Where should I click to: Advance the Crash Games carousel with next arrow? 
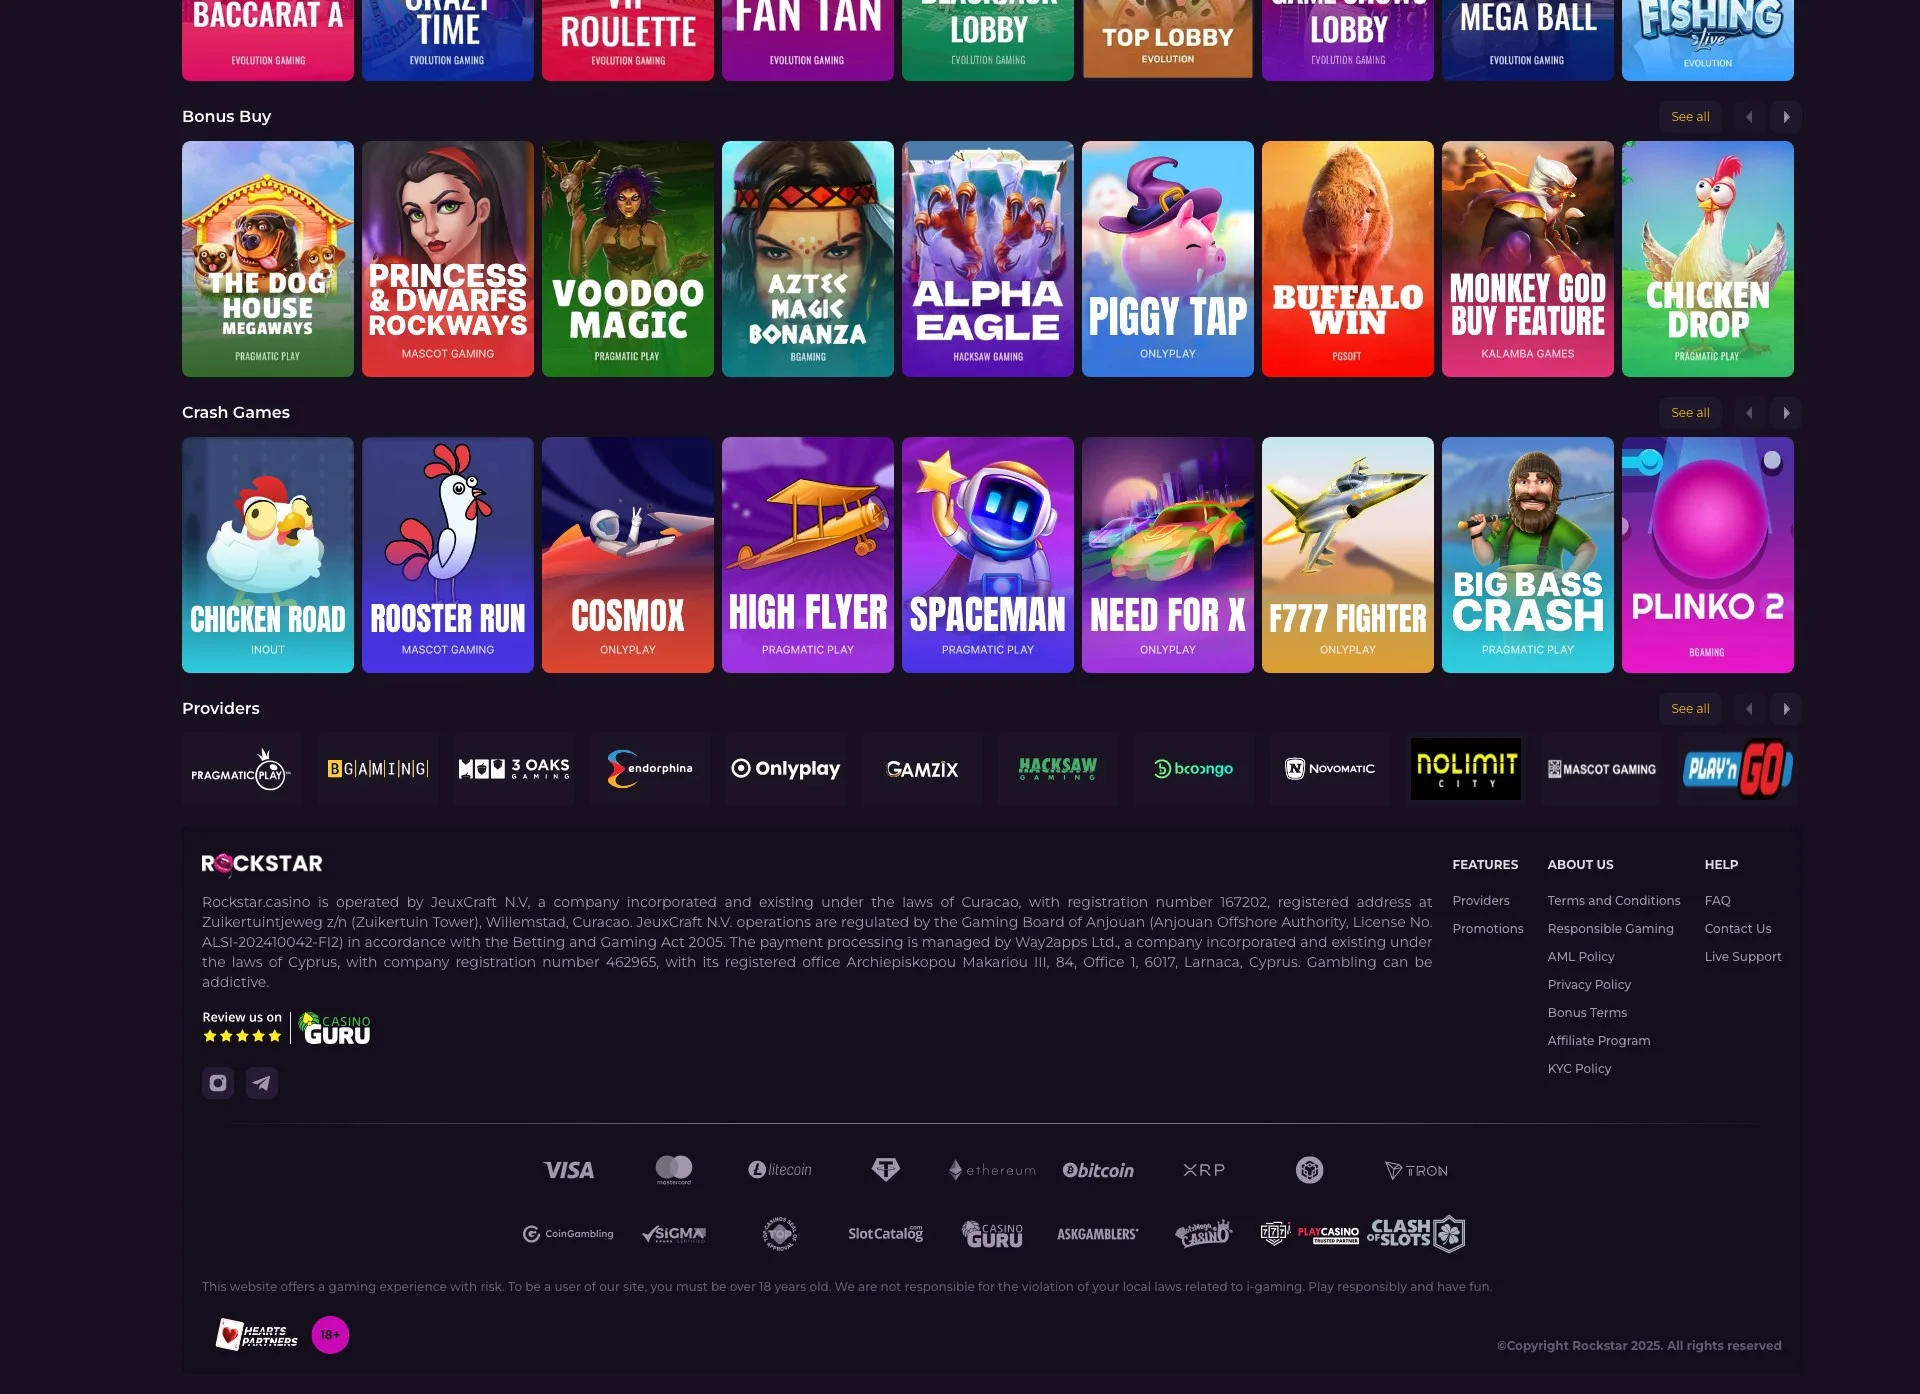1787,412
